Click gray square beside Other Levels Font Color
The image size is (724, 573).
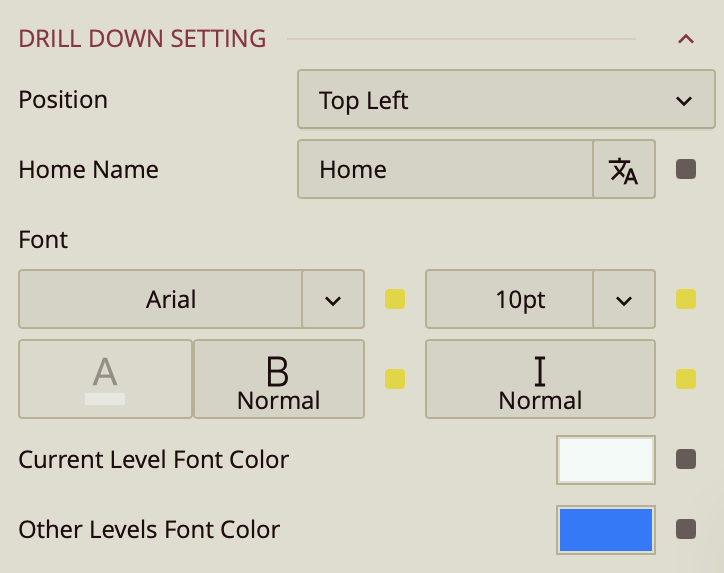point(686,529)
